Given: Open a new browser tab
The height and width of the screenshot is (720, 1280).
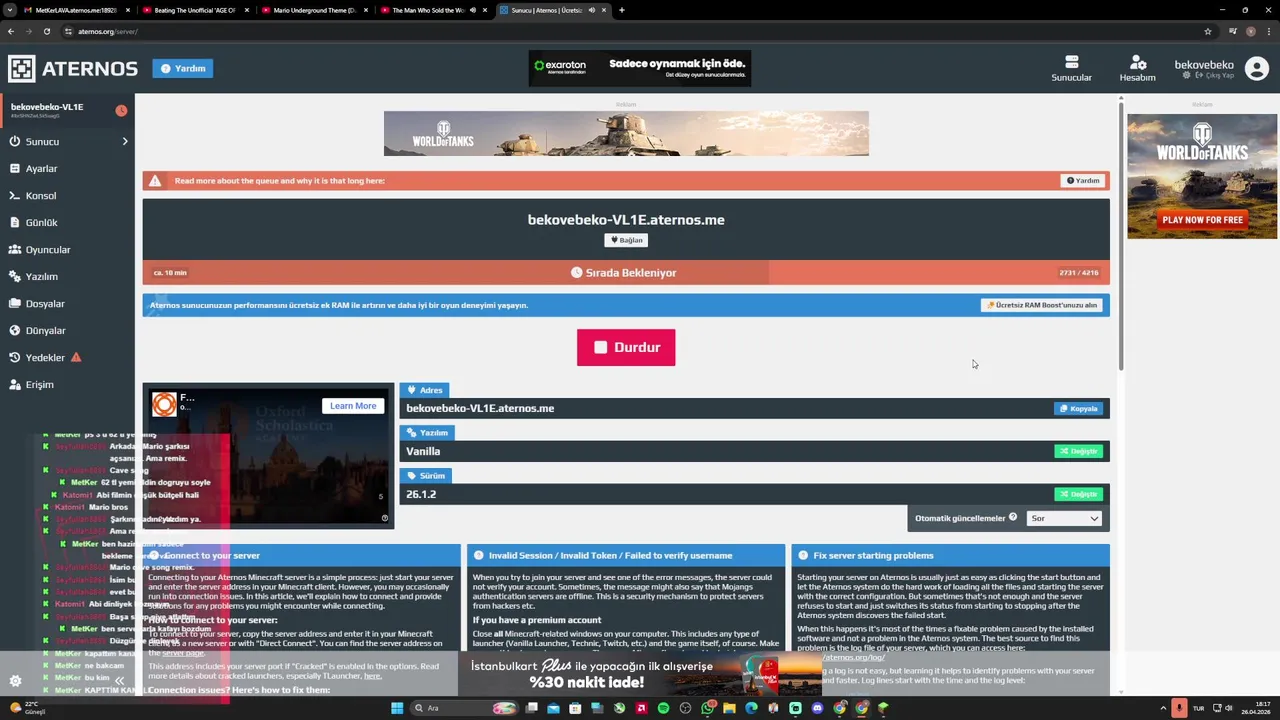Looking at the screenshot, I should 622,10.
